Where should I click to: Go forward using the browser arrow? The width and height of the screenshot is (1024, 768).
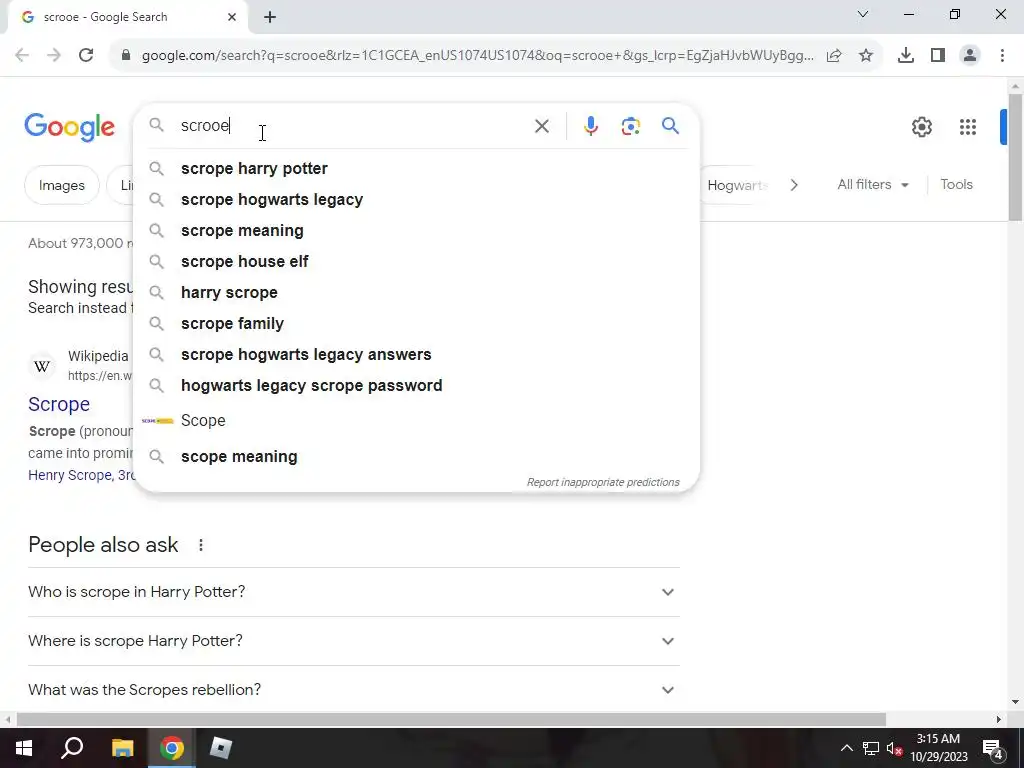pyautogui.click(x=54, y=55)
